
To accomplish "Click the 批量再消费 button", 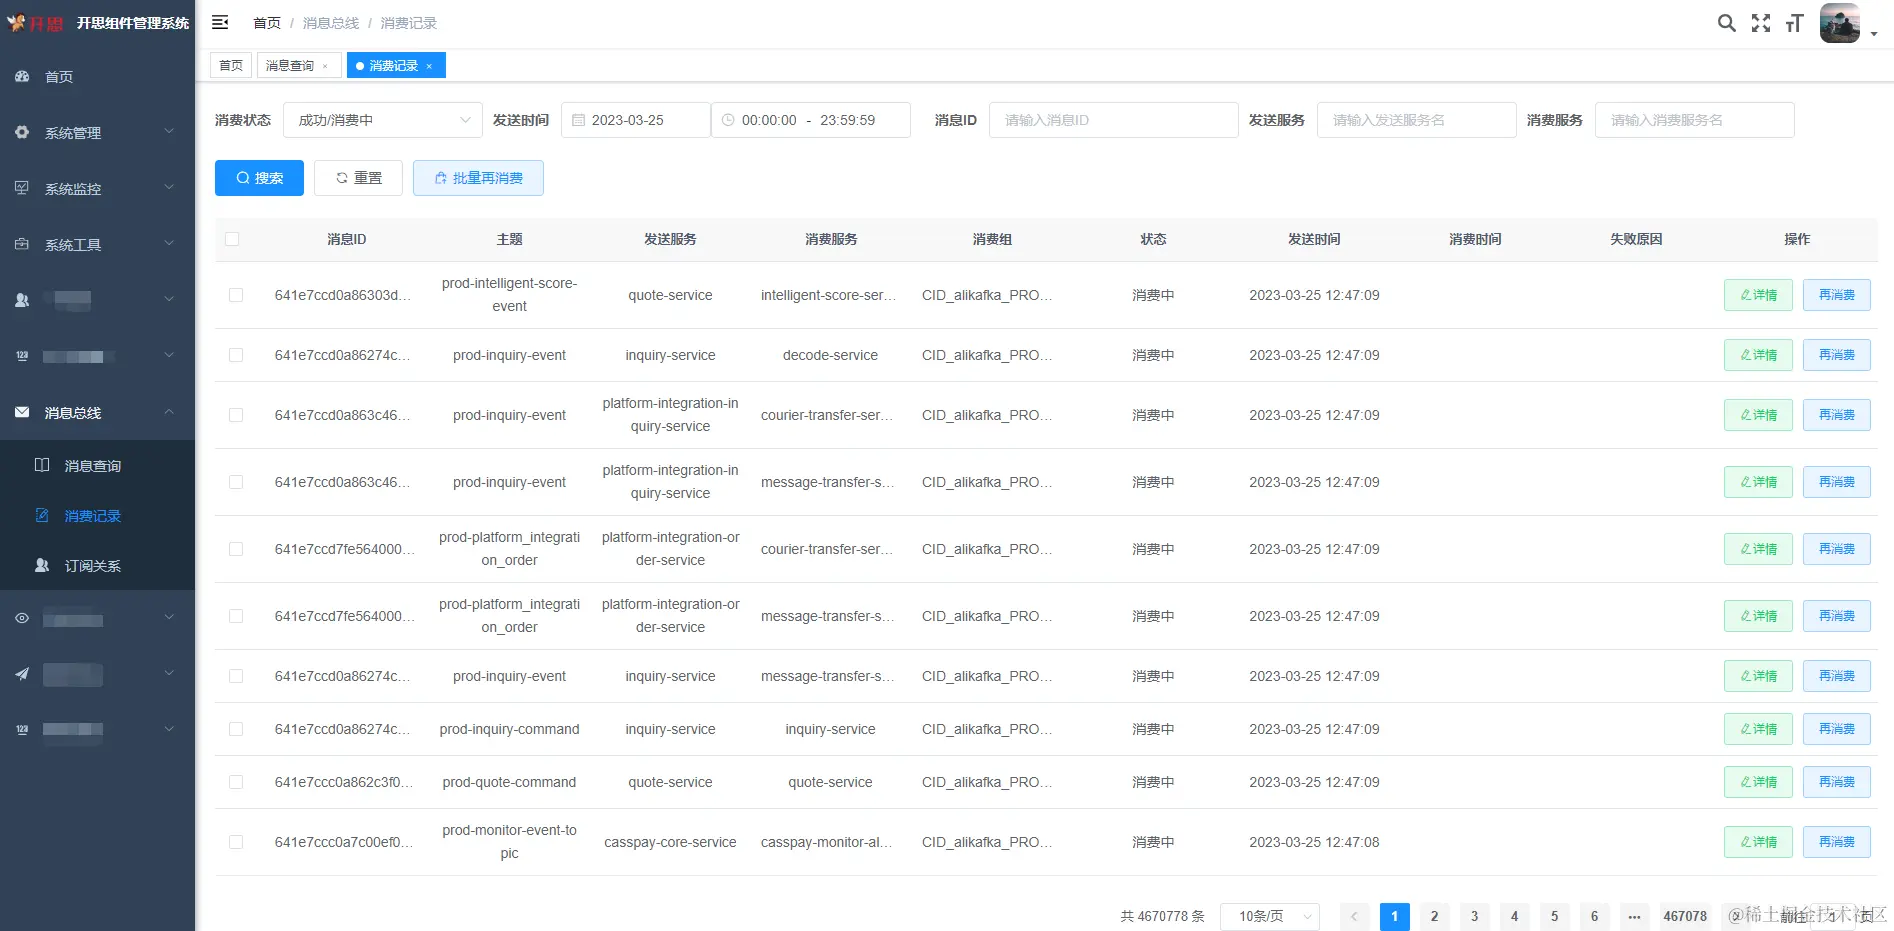I will [478, 178].
